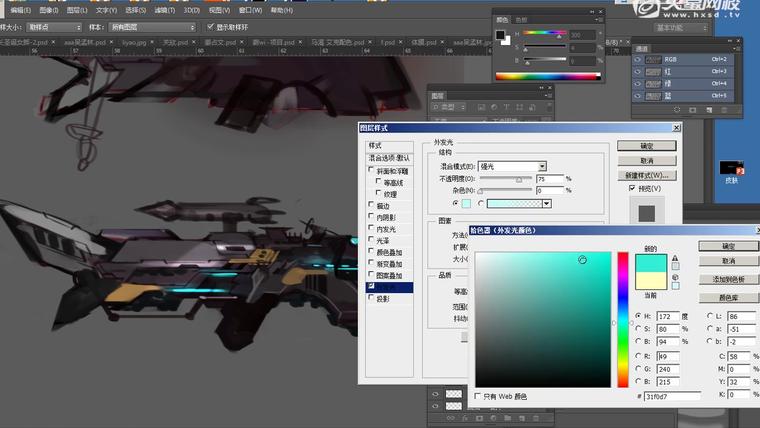Click the out-of-gamut warning triangle icon

point(676,258)
